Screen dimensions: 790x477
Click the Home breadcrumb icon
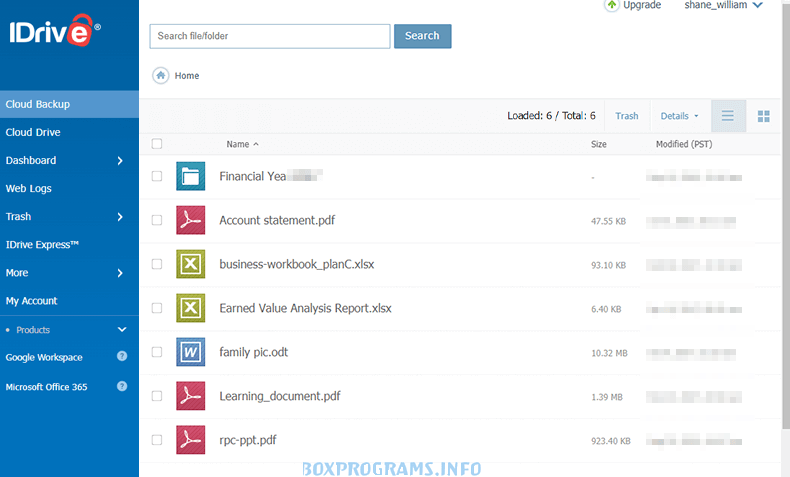(x=160, y=76)
